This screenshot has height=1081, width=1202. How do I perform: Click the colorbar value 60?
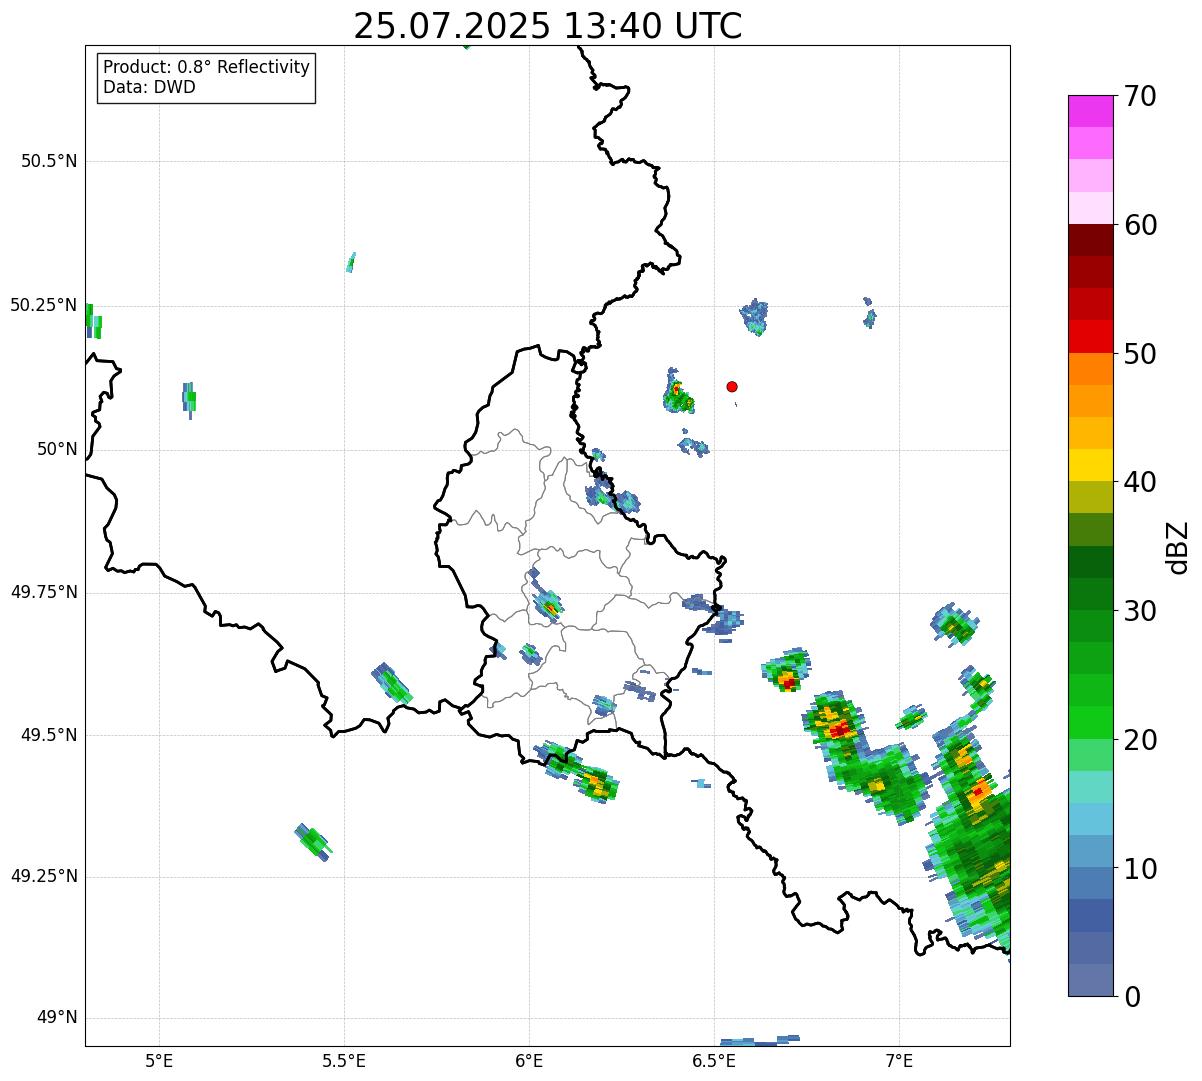click(x=1141, y=225)
